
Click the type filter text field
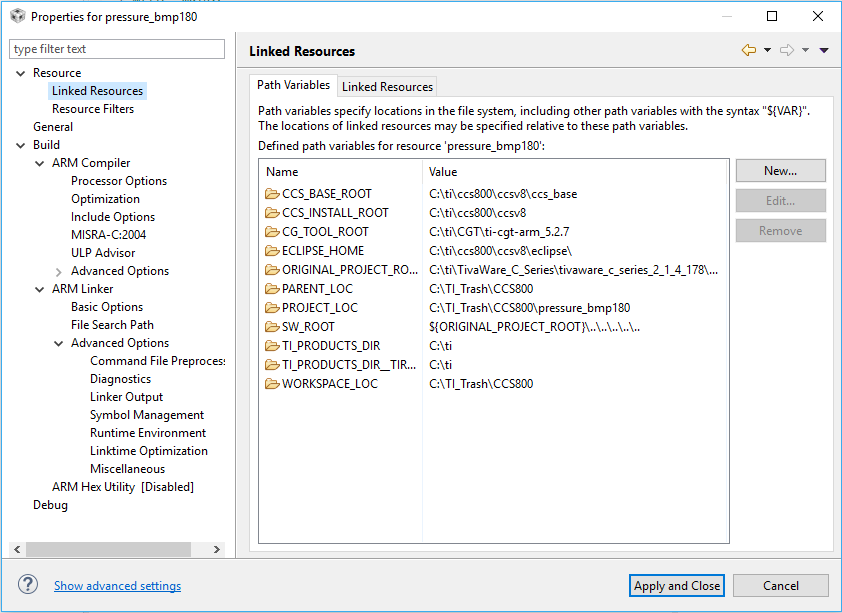pyautogui.click(x=117, y=49)
